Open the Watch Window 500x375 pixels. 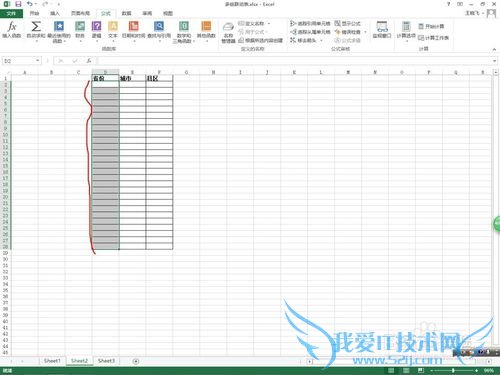(382, 30)
